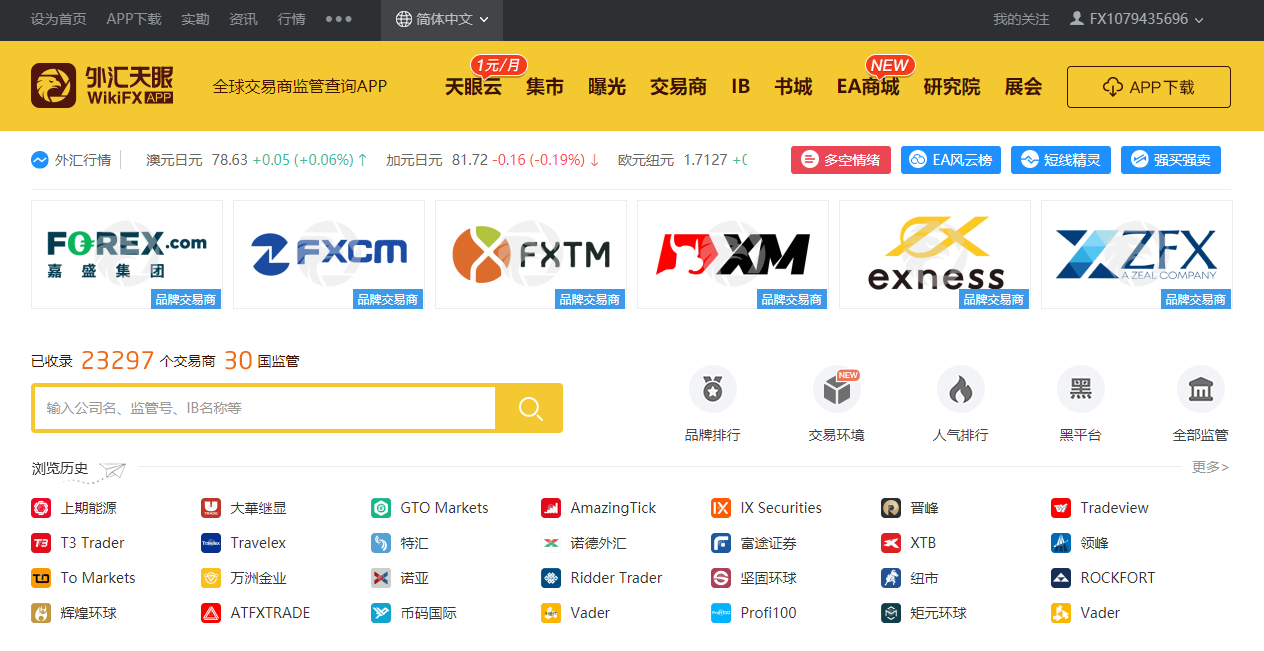
Task: Open the EA风云榜 button
Action: pyautogui.click(x=951, y=160)
